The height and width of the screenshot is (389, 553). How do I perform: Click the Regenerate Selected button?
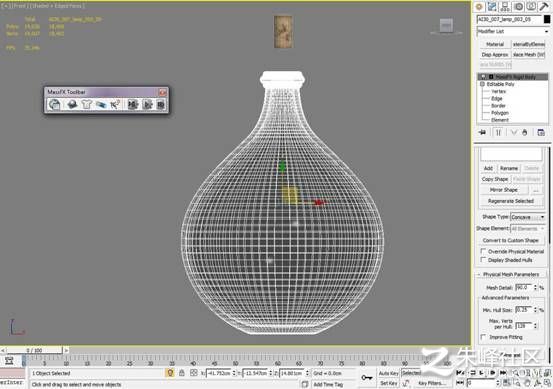coord(511,201)
